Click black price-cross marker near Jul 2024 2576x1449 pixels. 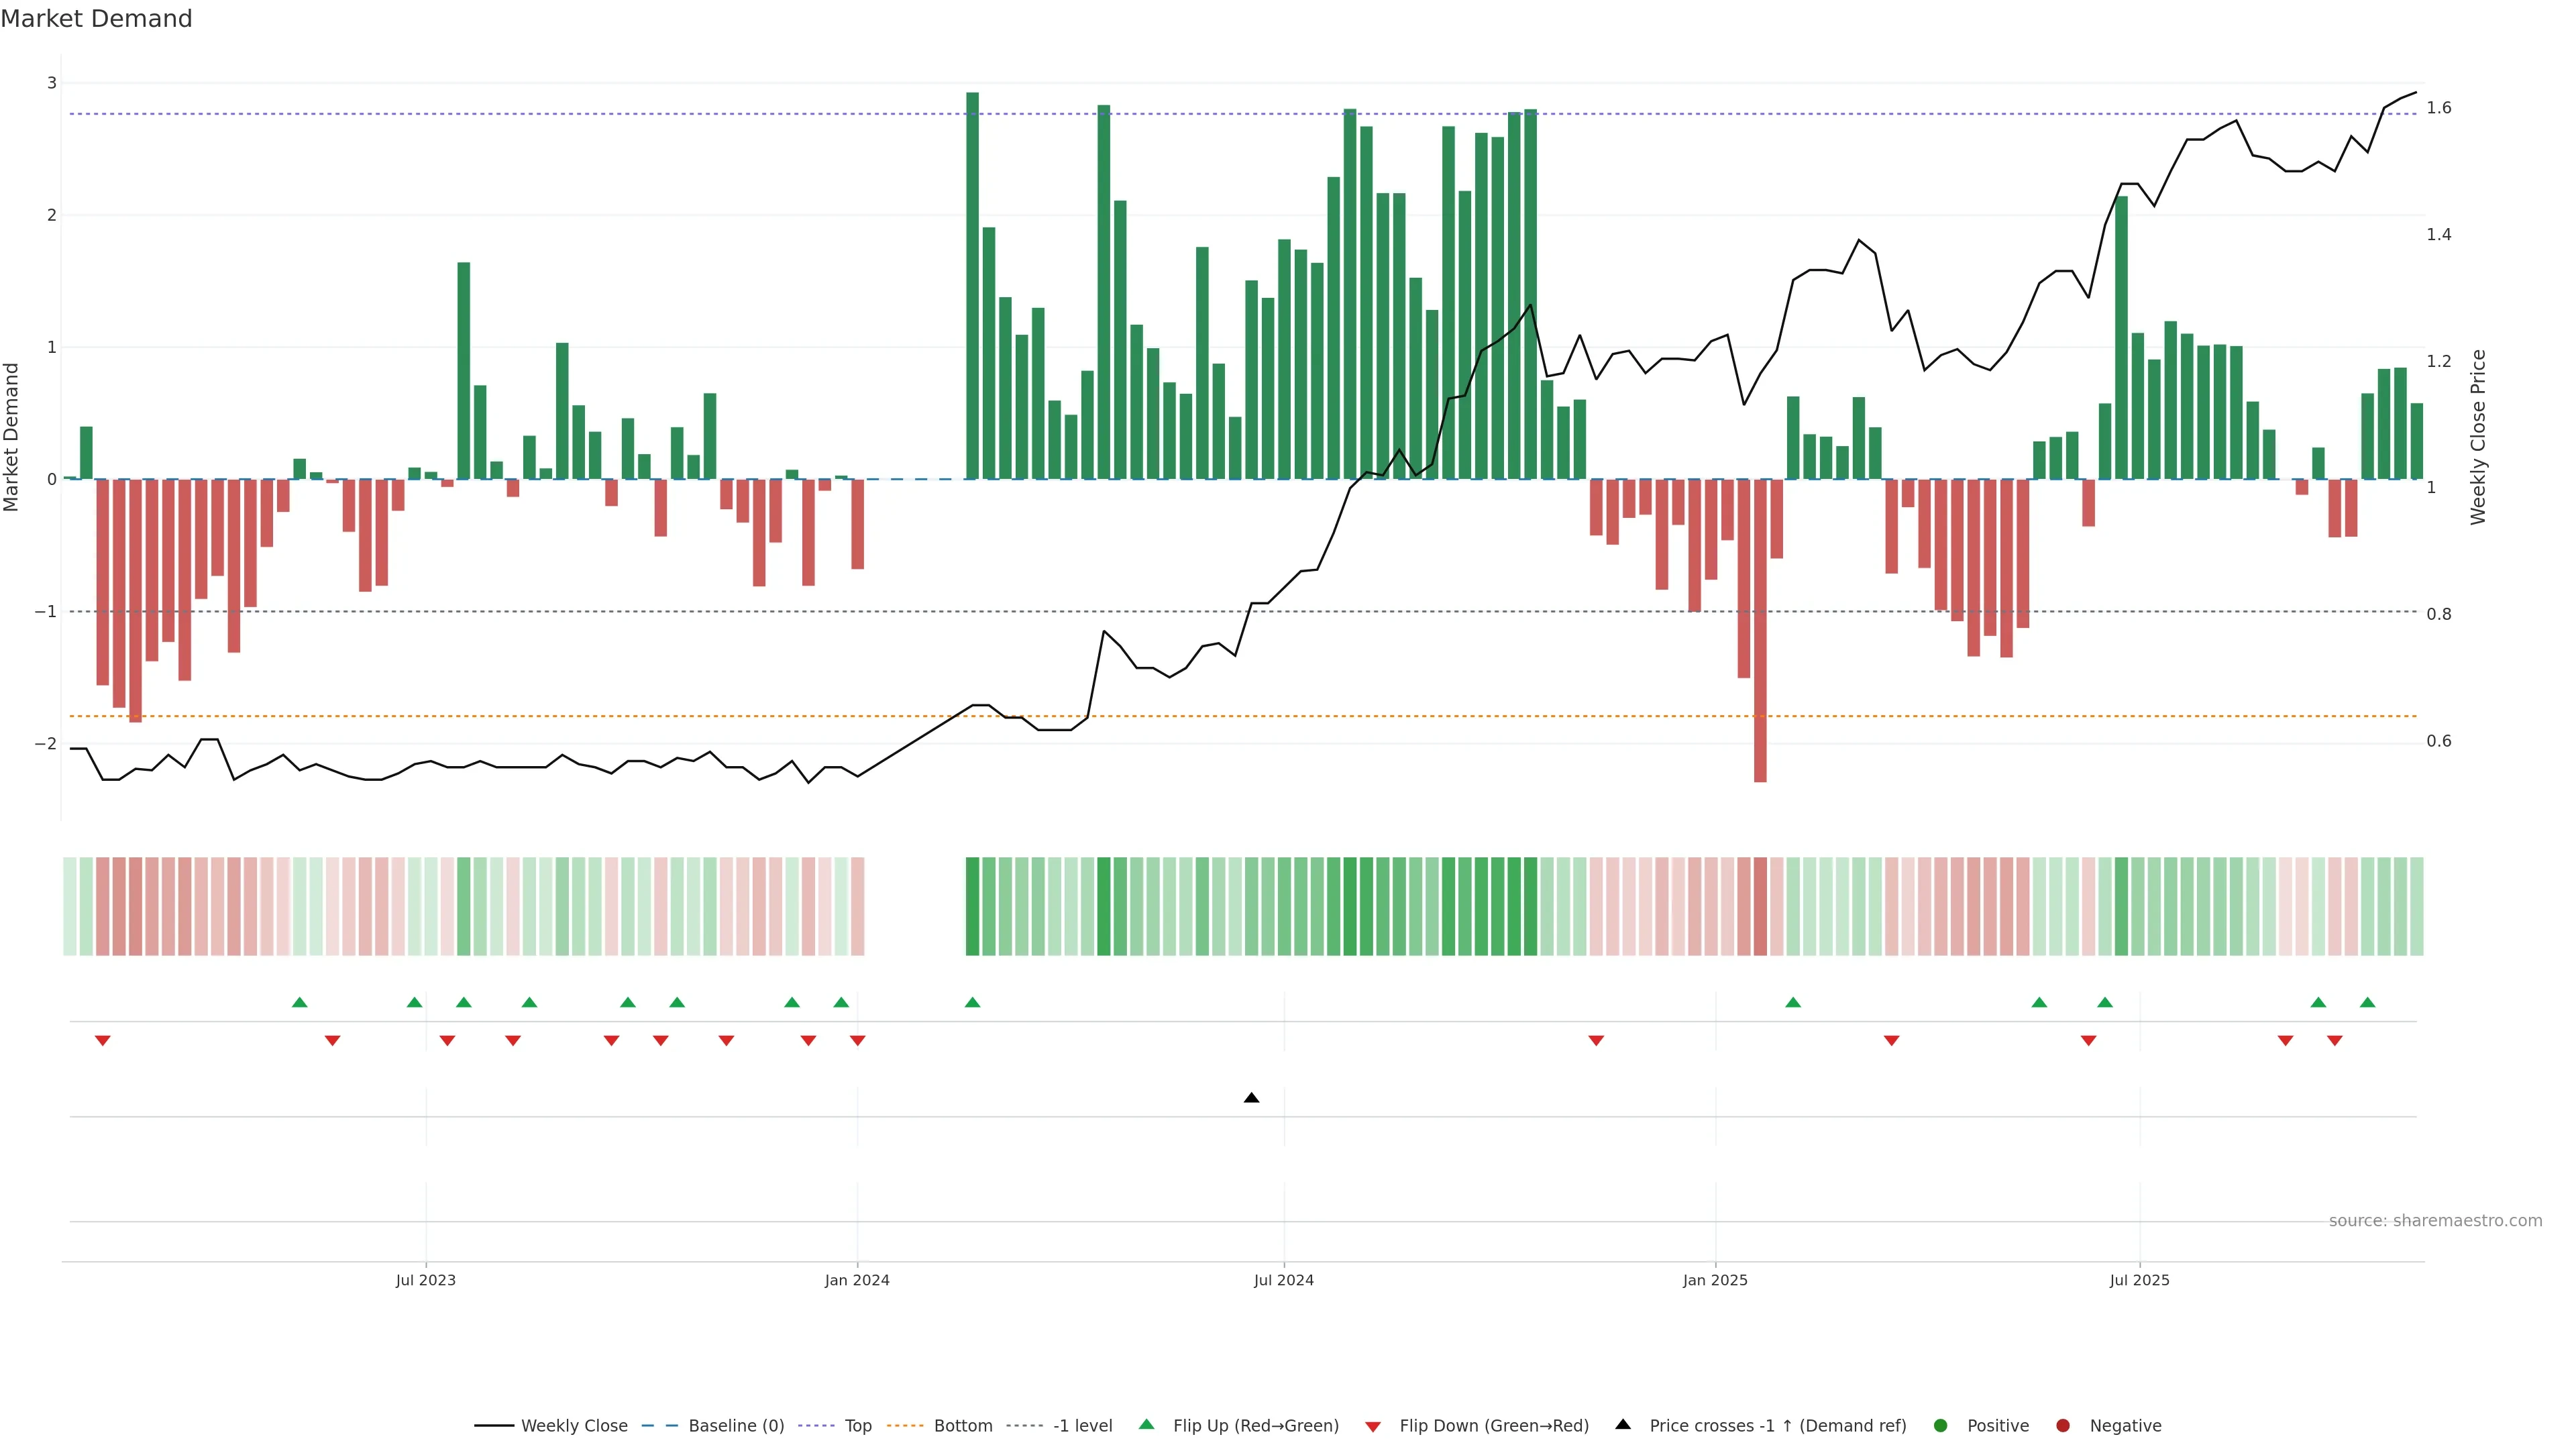tap(1251, 1098)
